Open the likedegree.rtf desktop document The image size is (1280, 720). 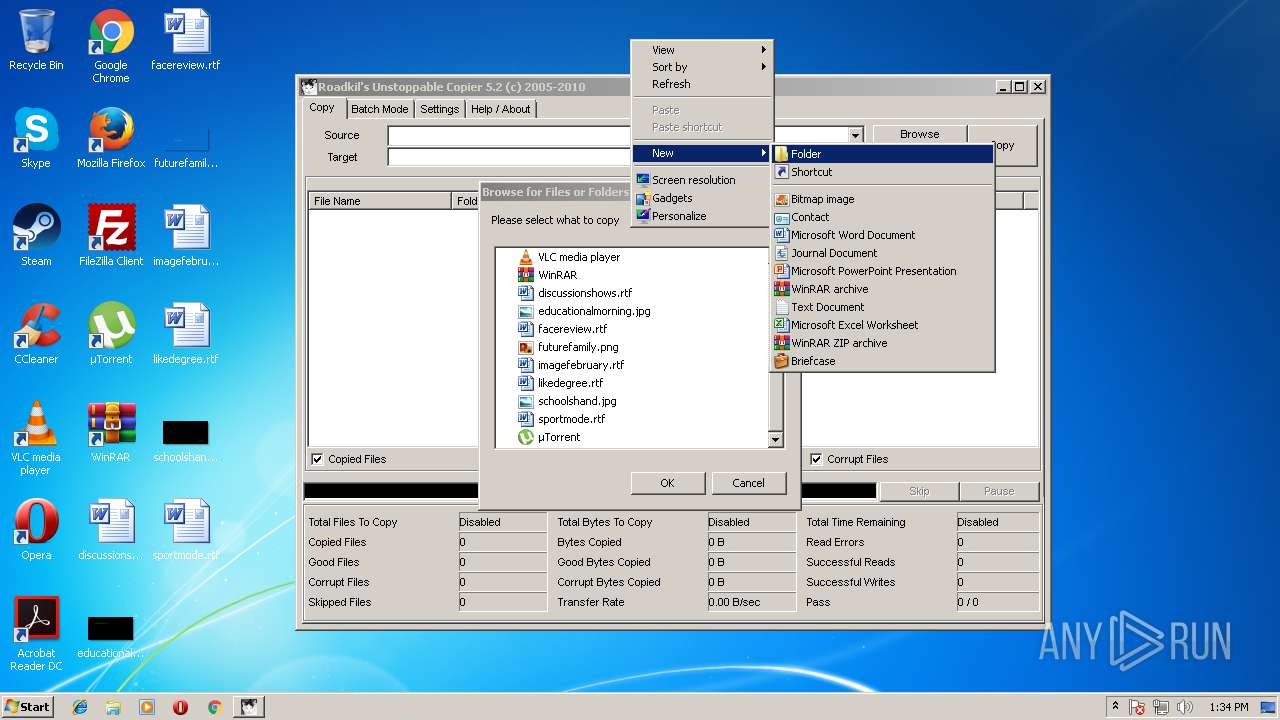point(186,335)
